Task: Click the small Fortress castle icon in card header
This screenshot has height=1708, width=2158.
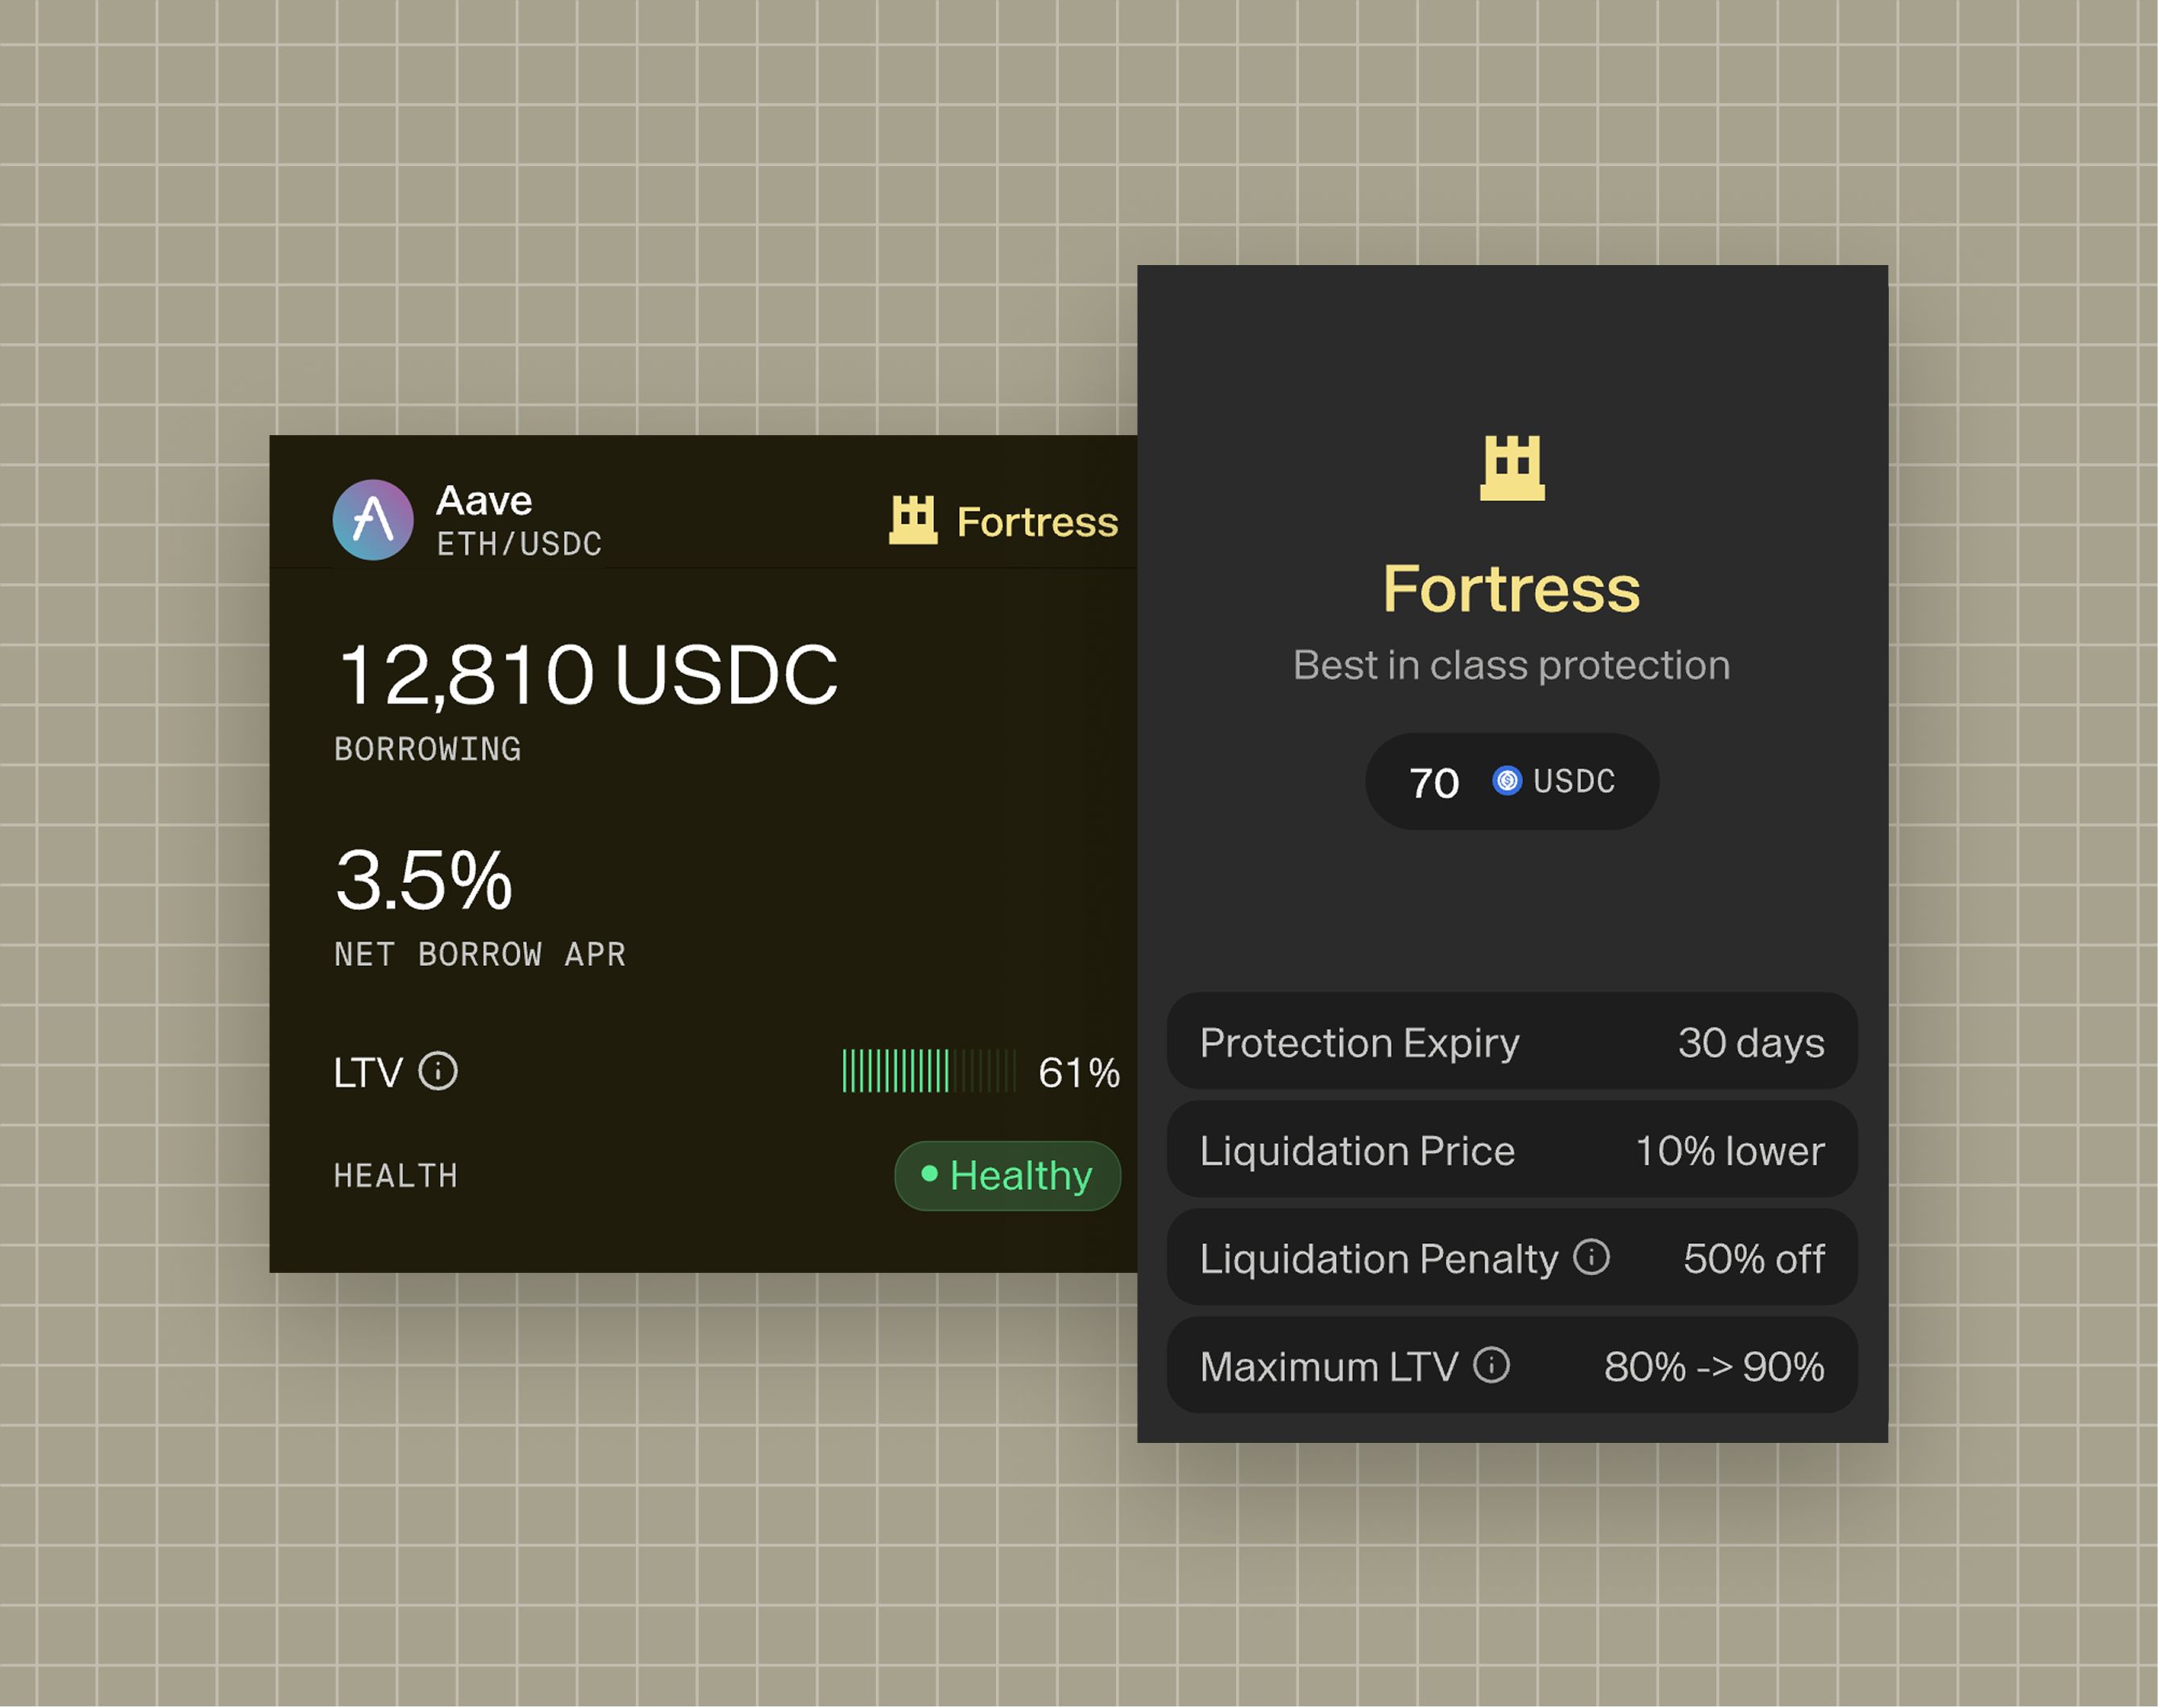Action: tap(913, 520)
